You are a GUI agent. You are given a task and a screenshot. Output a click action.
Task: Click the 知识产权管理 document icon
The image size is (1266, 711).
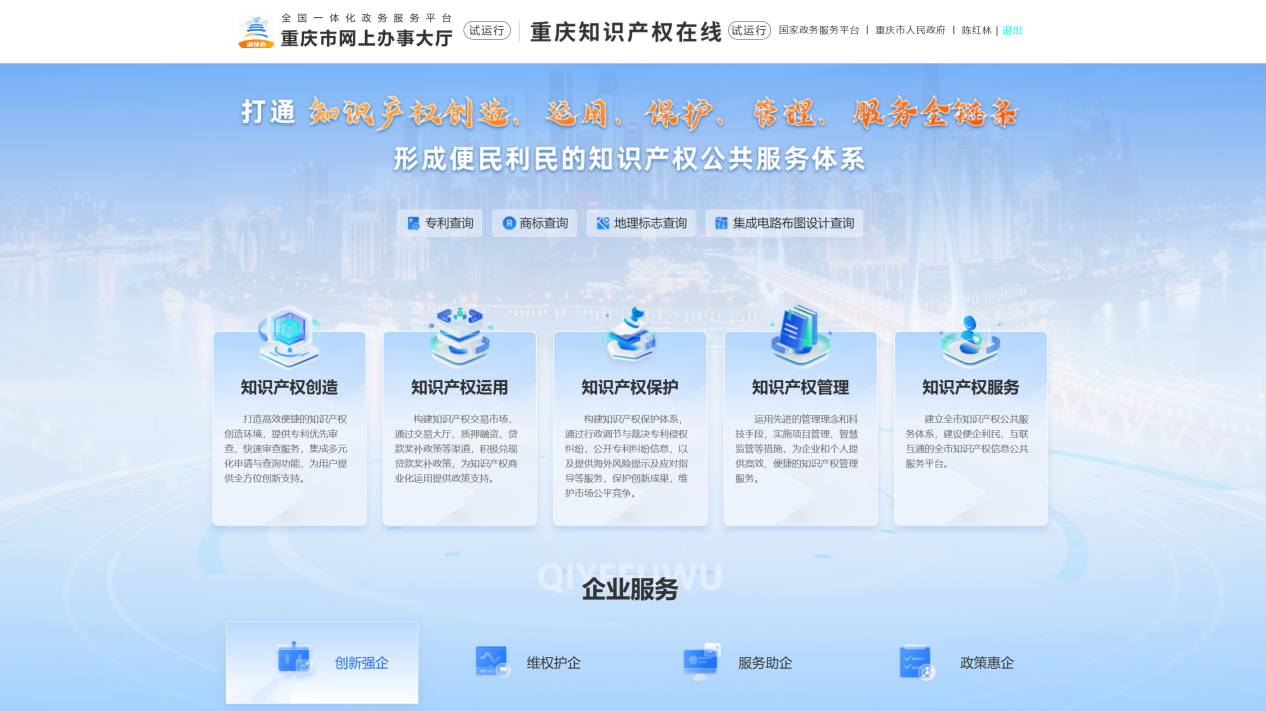tap(800, 336)
